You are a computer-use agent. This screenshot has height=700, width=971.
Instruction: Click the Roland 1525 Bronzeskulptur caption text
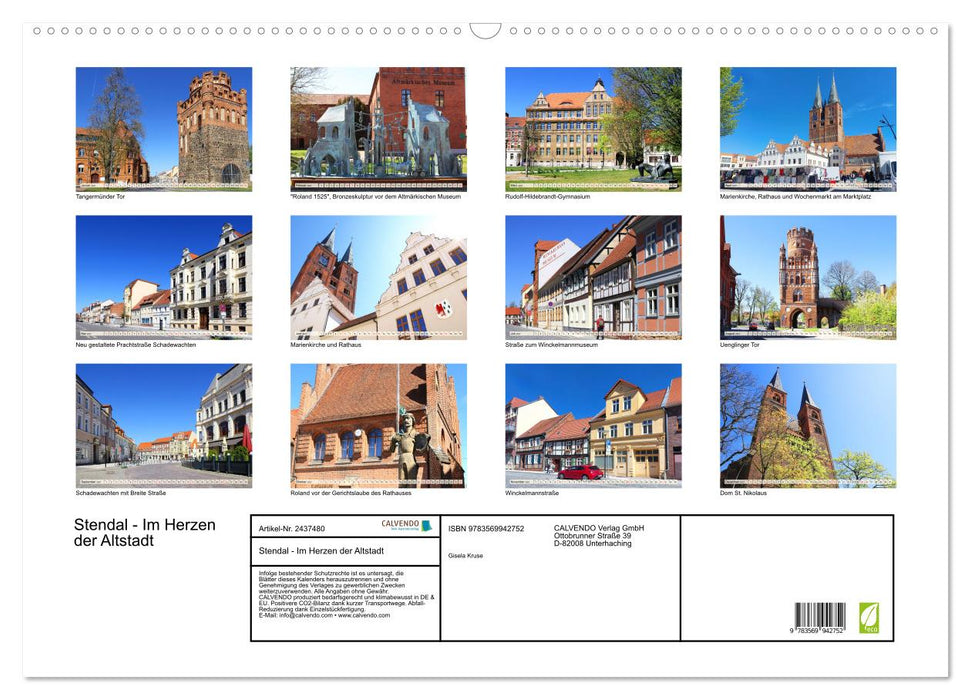376,196
